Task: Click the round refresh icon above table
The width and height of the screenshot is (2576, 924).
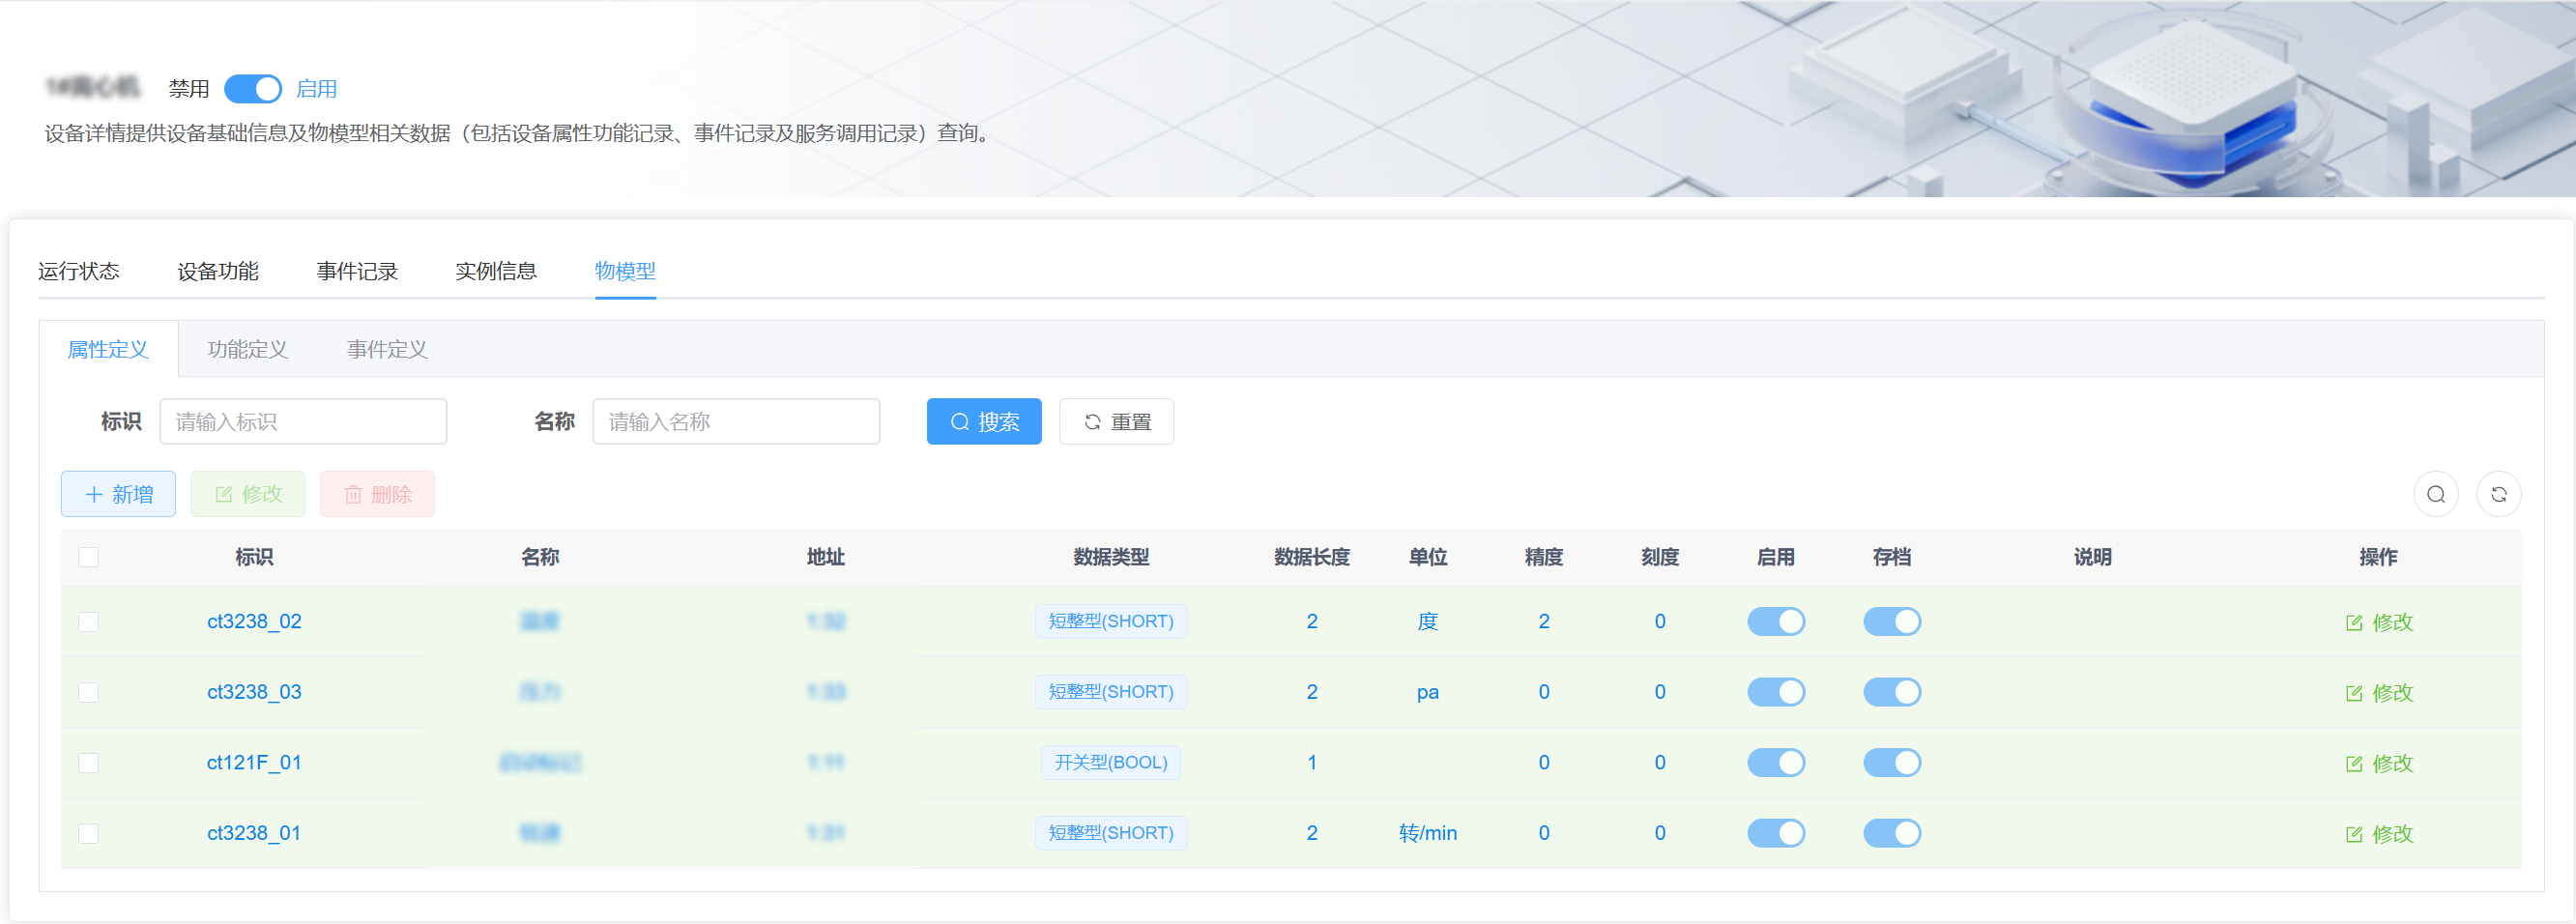Action: pos(2497,494)
